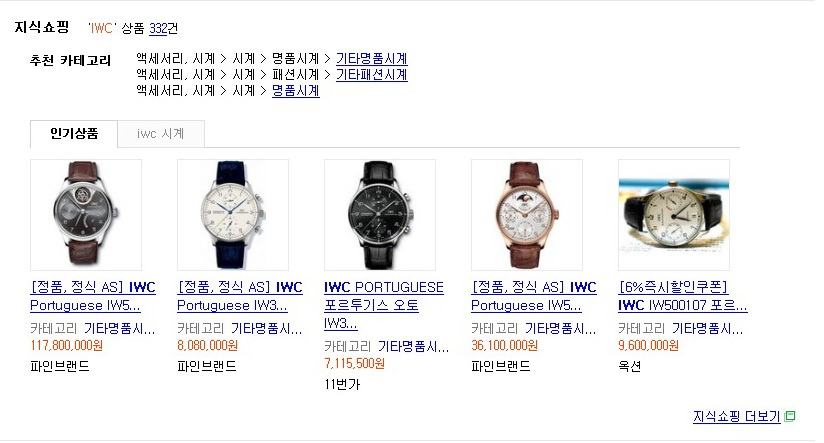The image size is (824, 443).
Task: Open the 기타명품시계 category link
Action: coord(372,58)
